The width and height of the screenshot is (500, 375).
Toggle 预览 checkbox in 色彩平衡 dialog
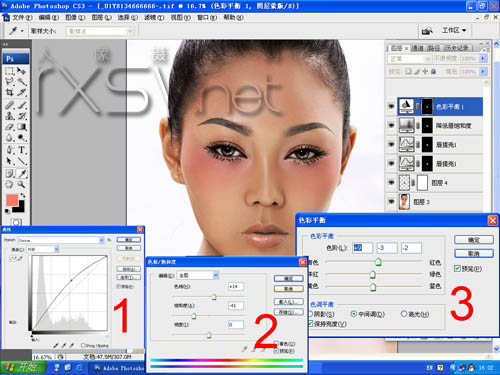(x=457, y=268)
